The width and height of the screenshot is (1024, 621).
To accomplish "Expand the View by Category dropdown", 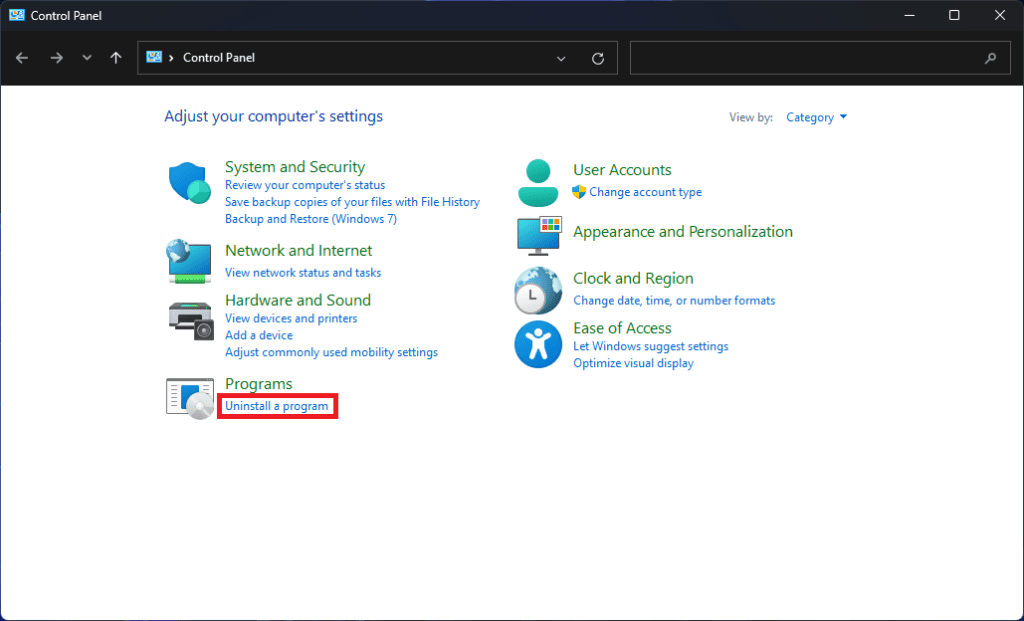I will 816,117.
